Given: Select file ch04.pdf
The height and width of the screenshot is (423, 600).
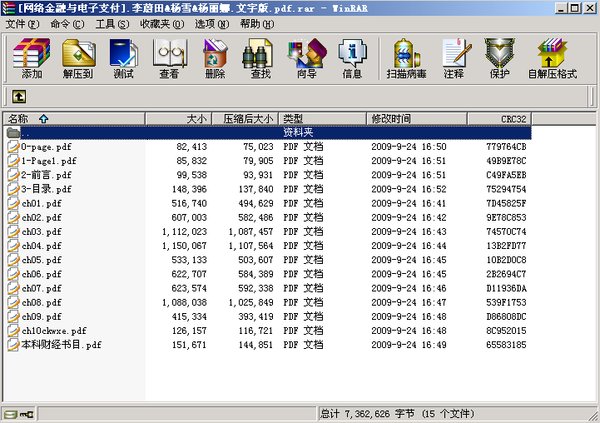Looking at the screenshot, I should click(x=41, y=246).
